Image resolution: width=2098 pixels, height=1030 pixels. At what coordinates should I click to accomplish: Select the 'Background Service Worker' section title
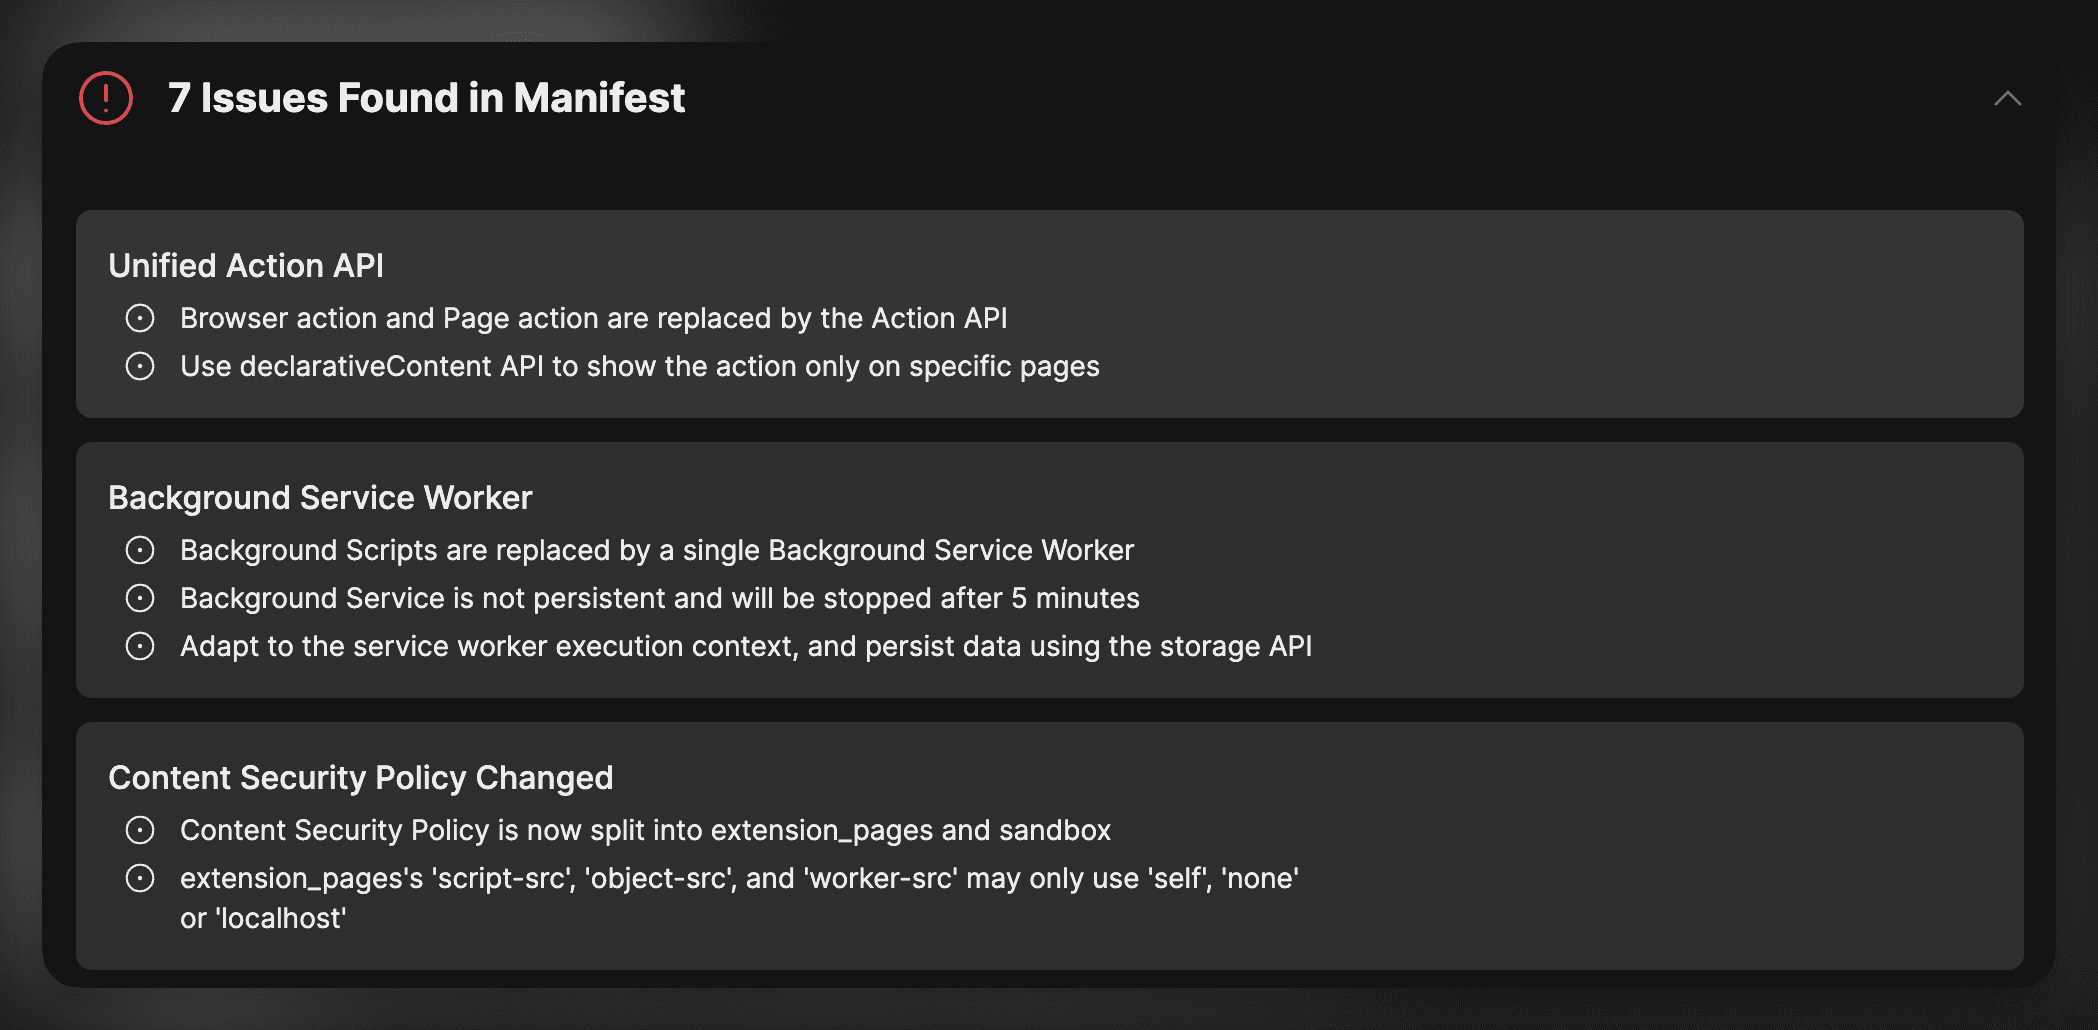pyautogui.click(x=320, y=497)
